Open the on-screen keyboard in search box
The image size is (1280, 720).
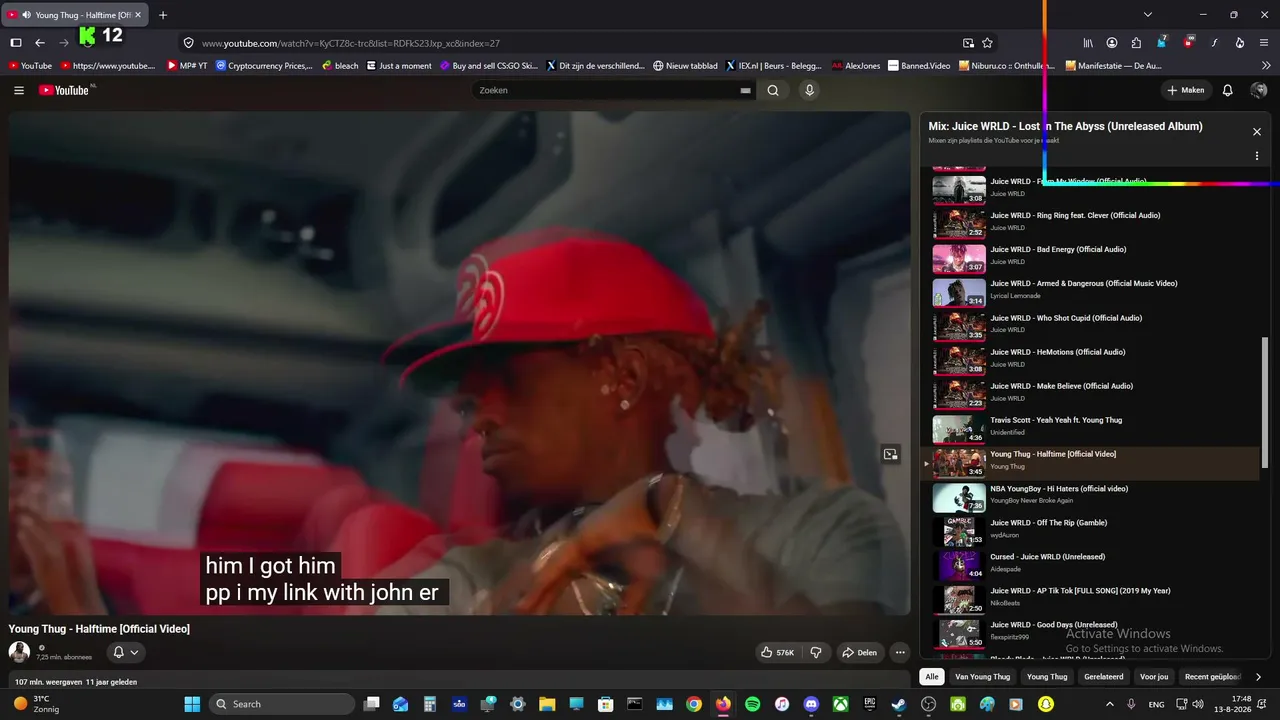(x=745, y=90)
